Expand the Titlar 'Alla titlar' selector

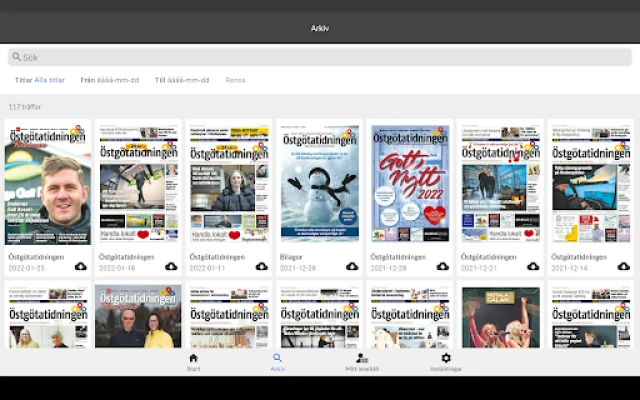point(49,80)
